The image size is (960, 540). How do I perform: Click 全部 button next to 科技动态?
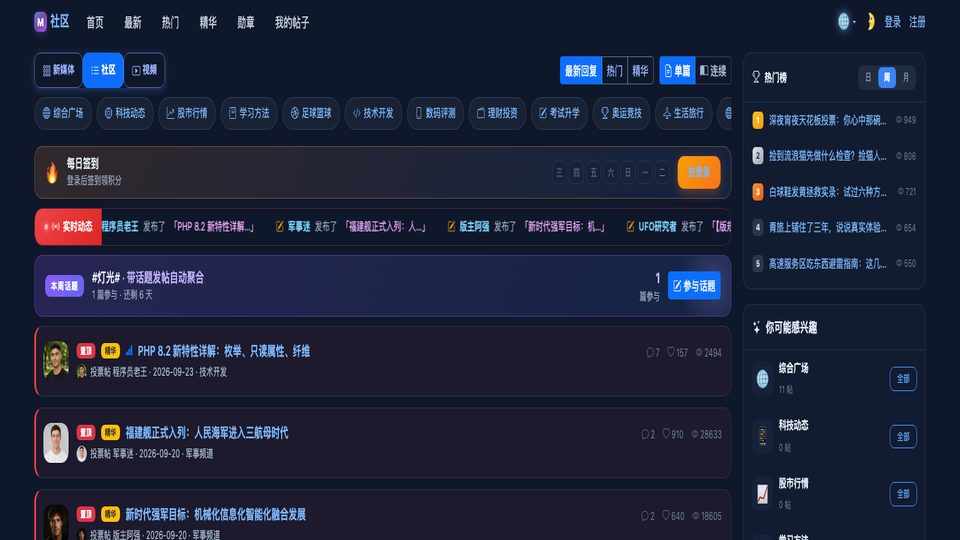(x=903, y=437)
